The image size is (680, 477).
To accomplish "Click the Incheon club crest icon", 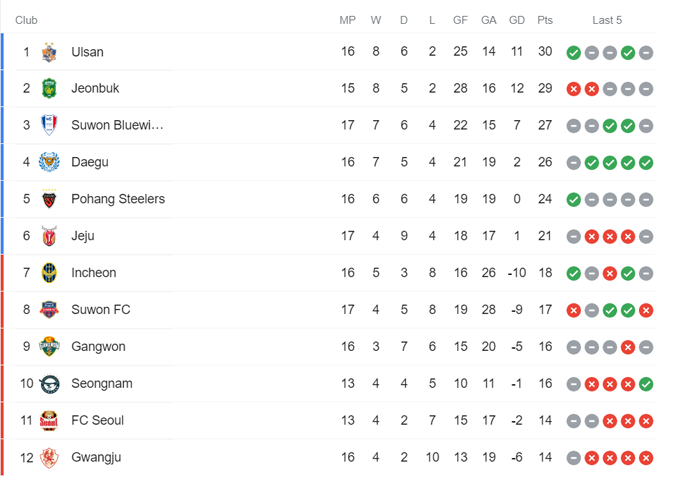I will tap(49, 273).
